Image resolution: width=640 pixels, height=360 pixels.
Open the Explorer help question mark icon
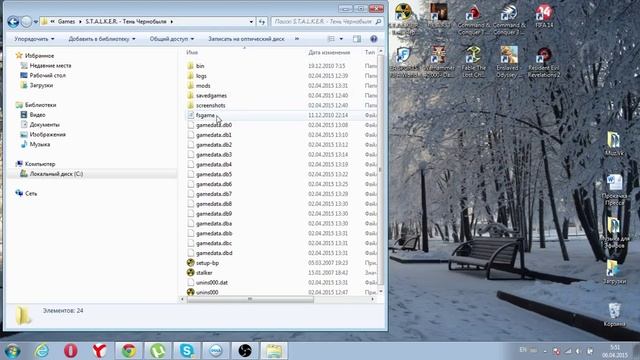[x=373, y=39]
